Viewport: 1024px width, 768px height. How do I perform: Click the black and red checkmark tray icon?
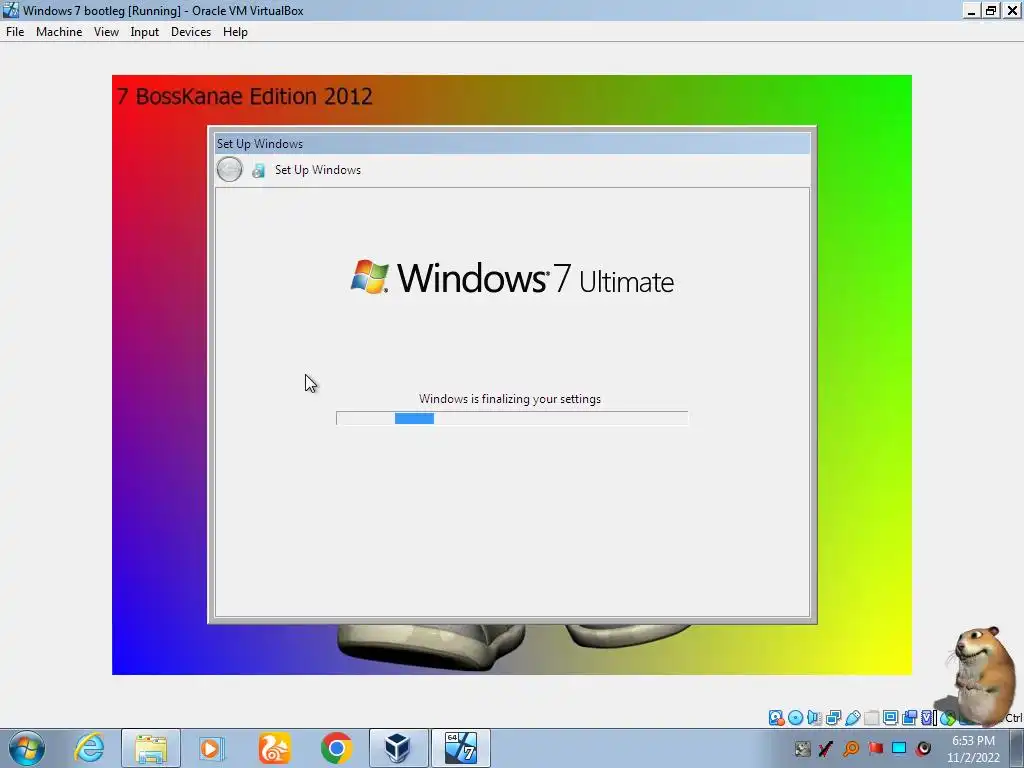point(825,748)
